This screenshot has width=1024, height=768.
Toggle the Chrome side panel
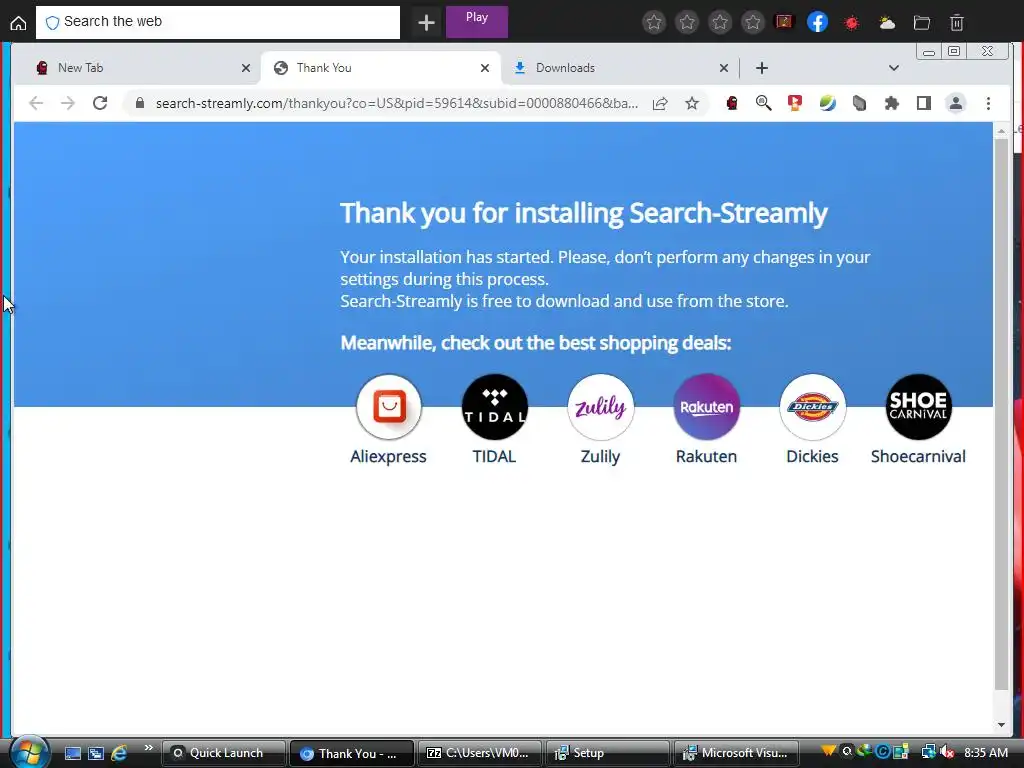[x=923, y=103]
